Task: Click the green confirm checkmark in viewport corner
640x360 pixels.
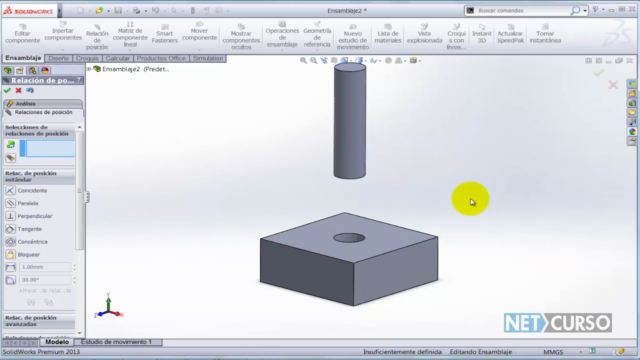Action: pos(599,73)
